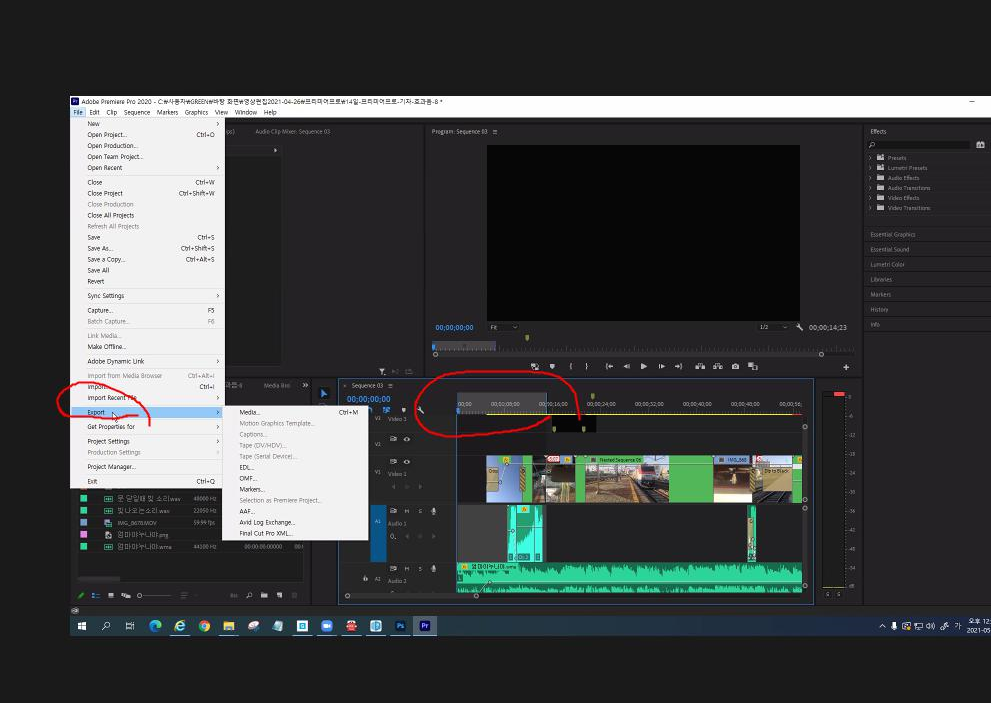This screenshot has height=703, width=991.
Task: Click the green pencil writable-project icon
Action: [x=81, y=595]
